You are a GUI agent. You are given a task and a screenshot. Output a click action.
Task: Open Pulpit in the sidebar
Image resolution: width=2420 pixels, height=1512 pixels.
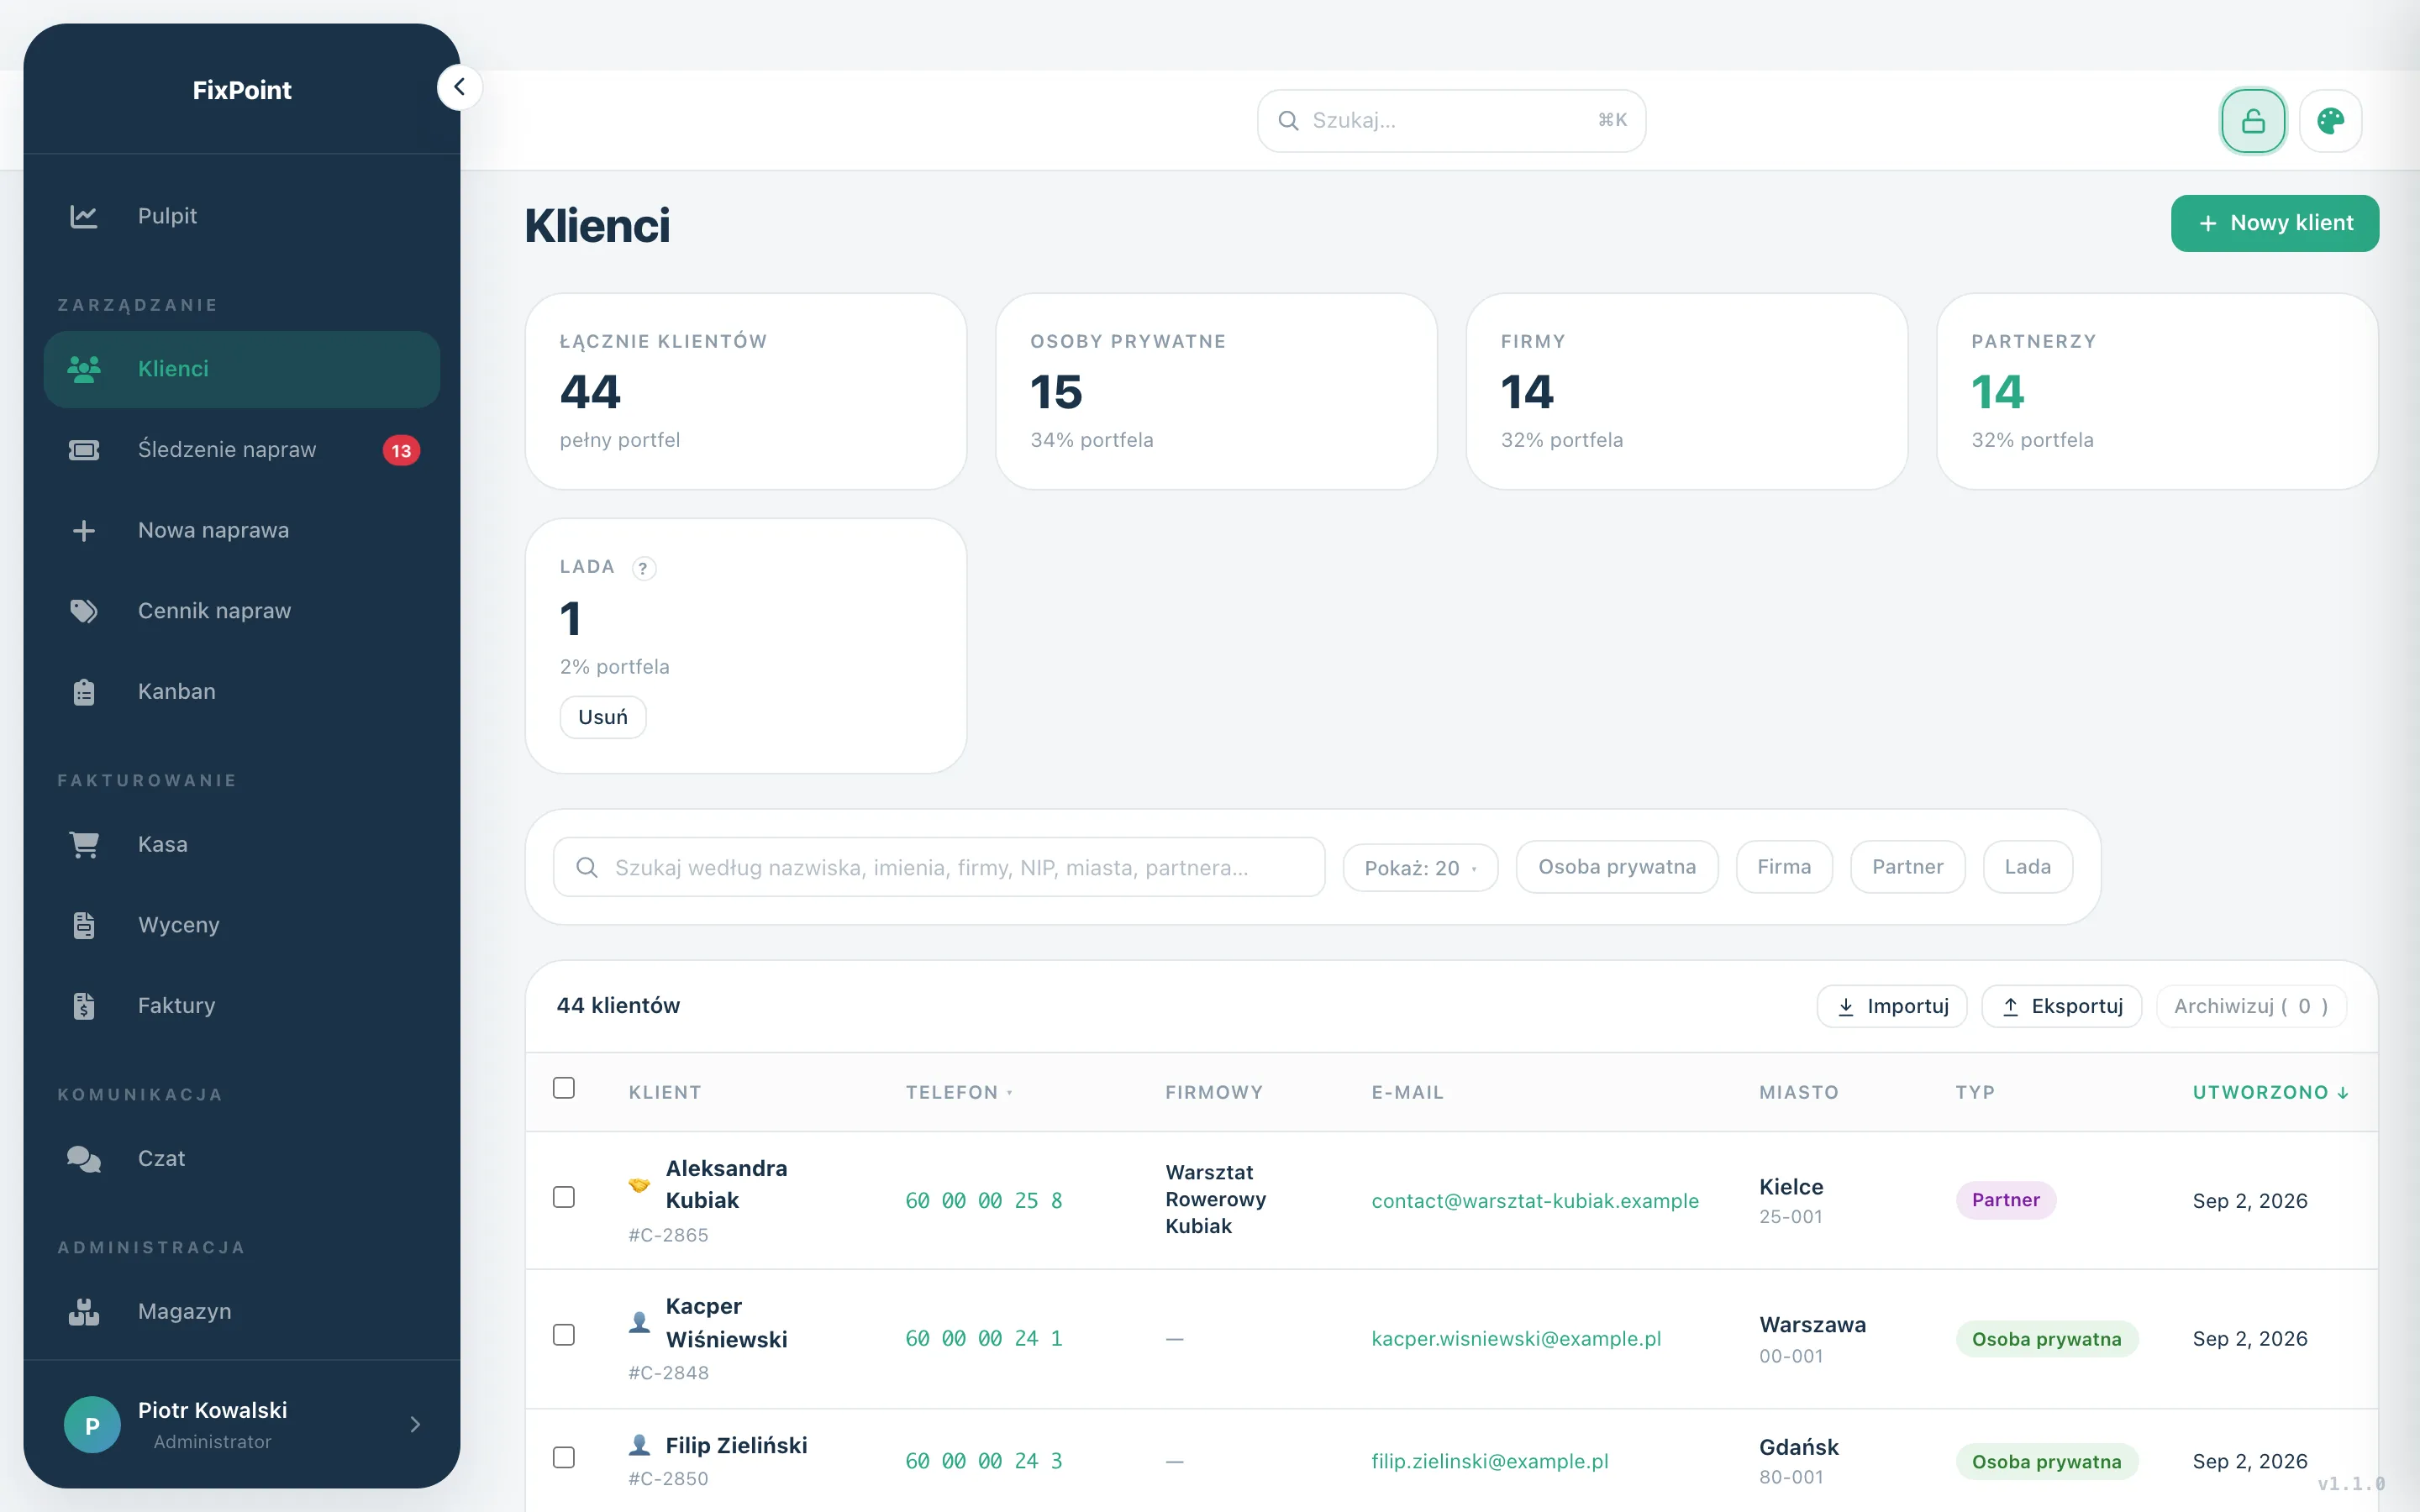point(242,216)
